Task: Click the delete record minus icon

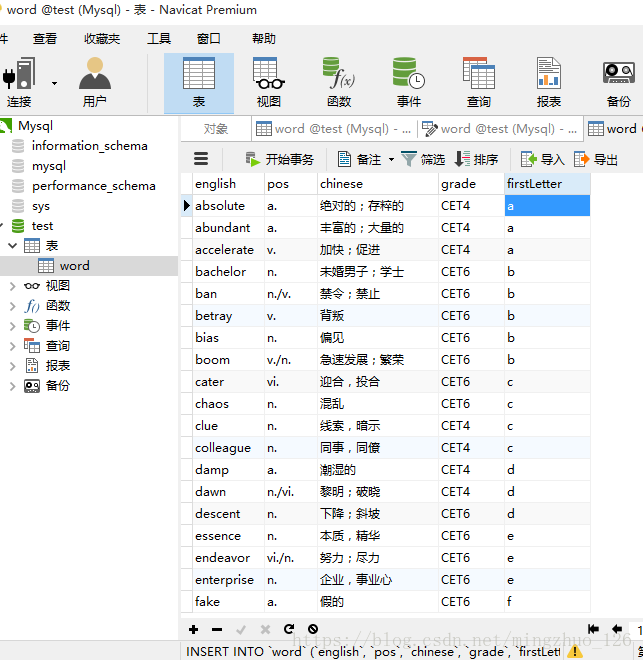Action: click(217, 630)
